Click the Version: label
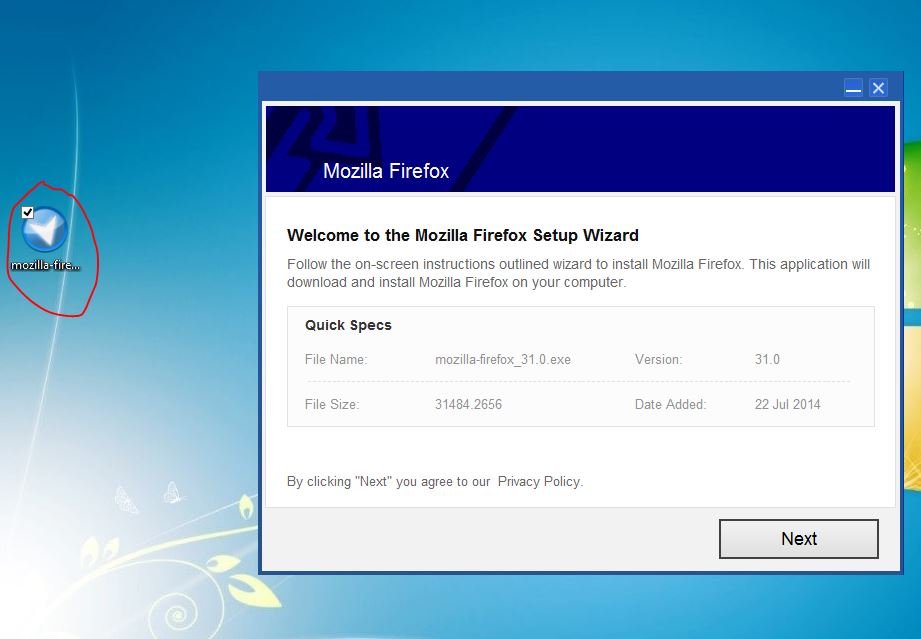 click(658, 359)
